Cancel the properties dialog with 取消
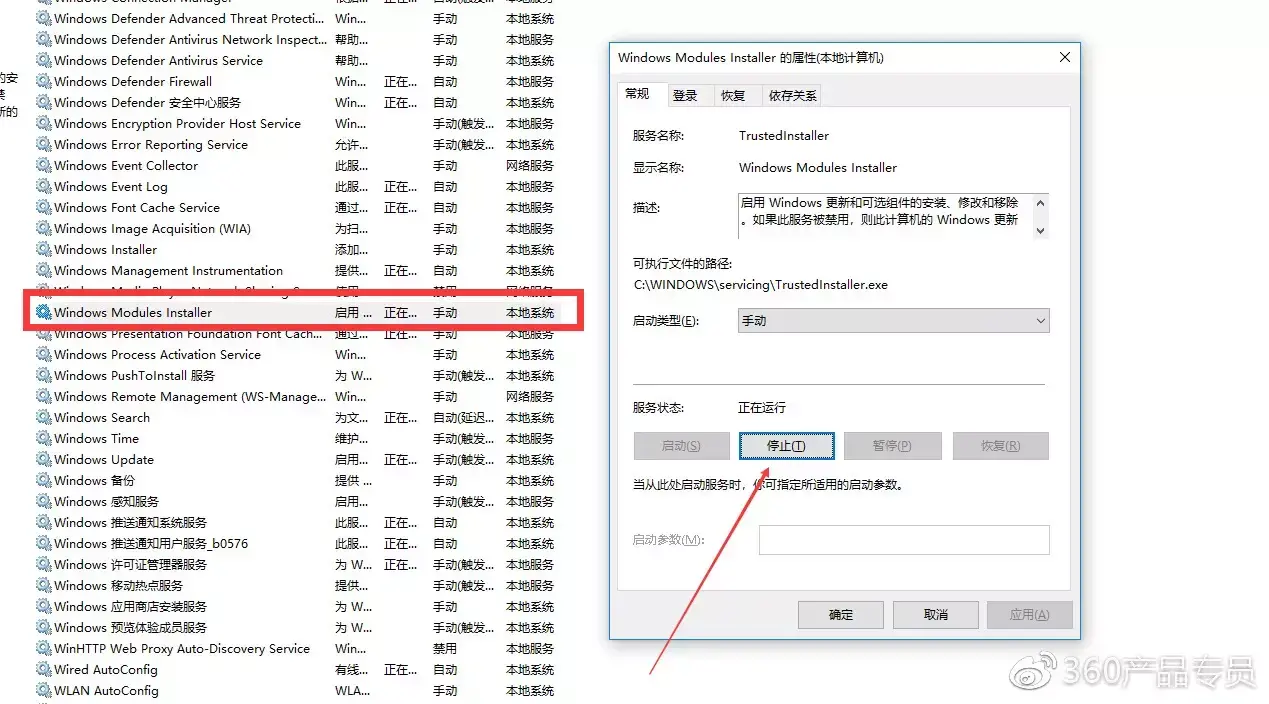 coord(936,615)
